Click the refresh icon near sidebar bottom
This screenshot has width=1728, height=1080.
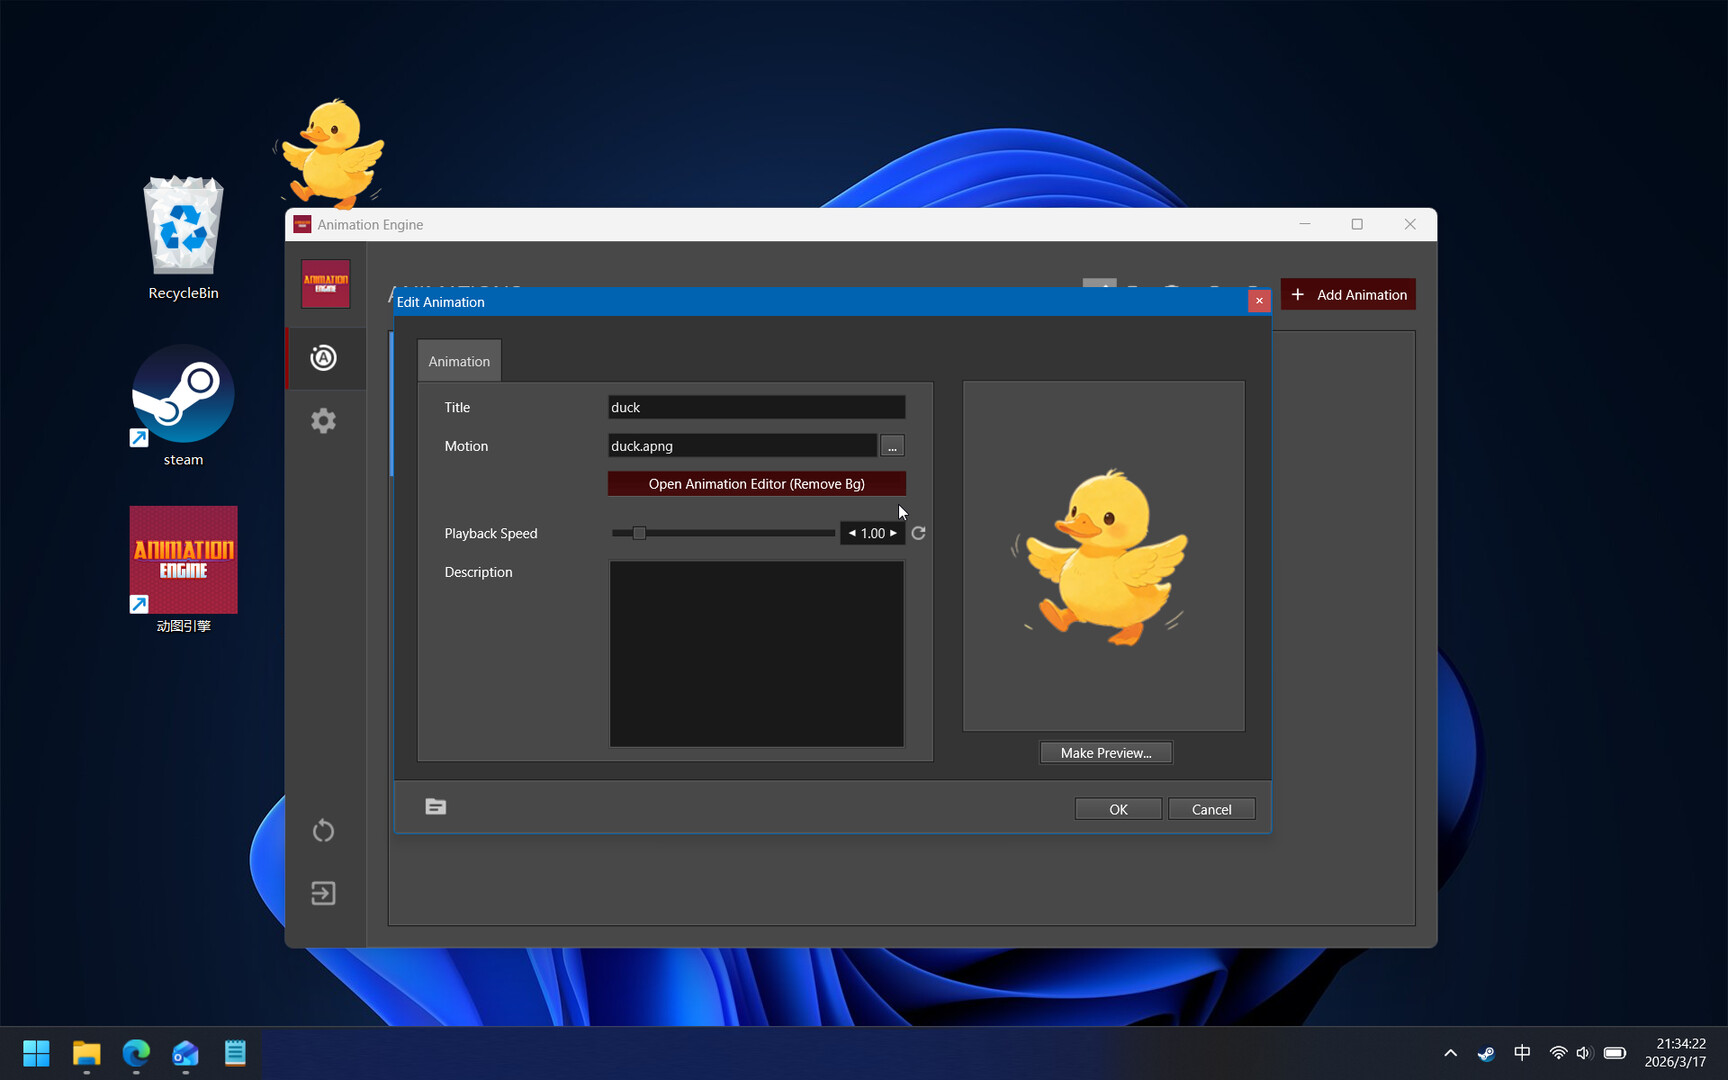[x=323, y=830]
